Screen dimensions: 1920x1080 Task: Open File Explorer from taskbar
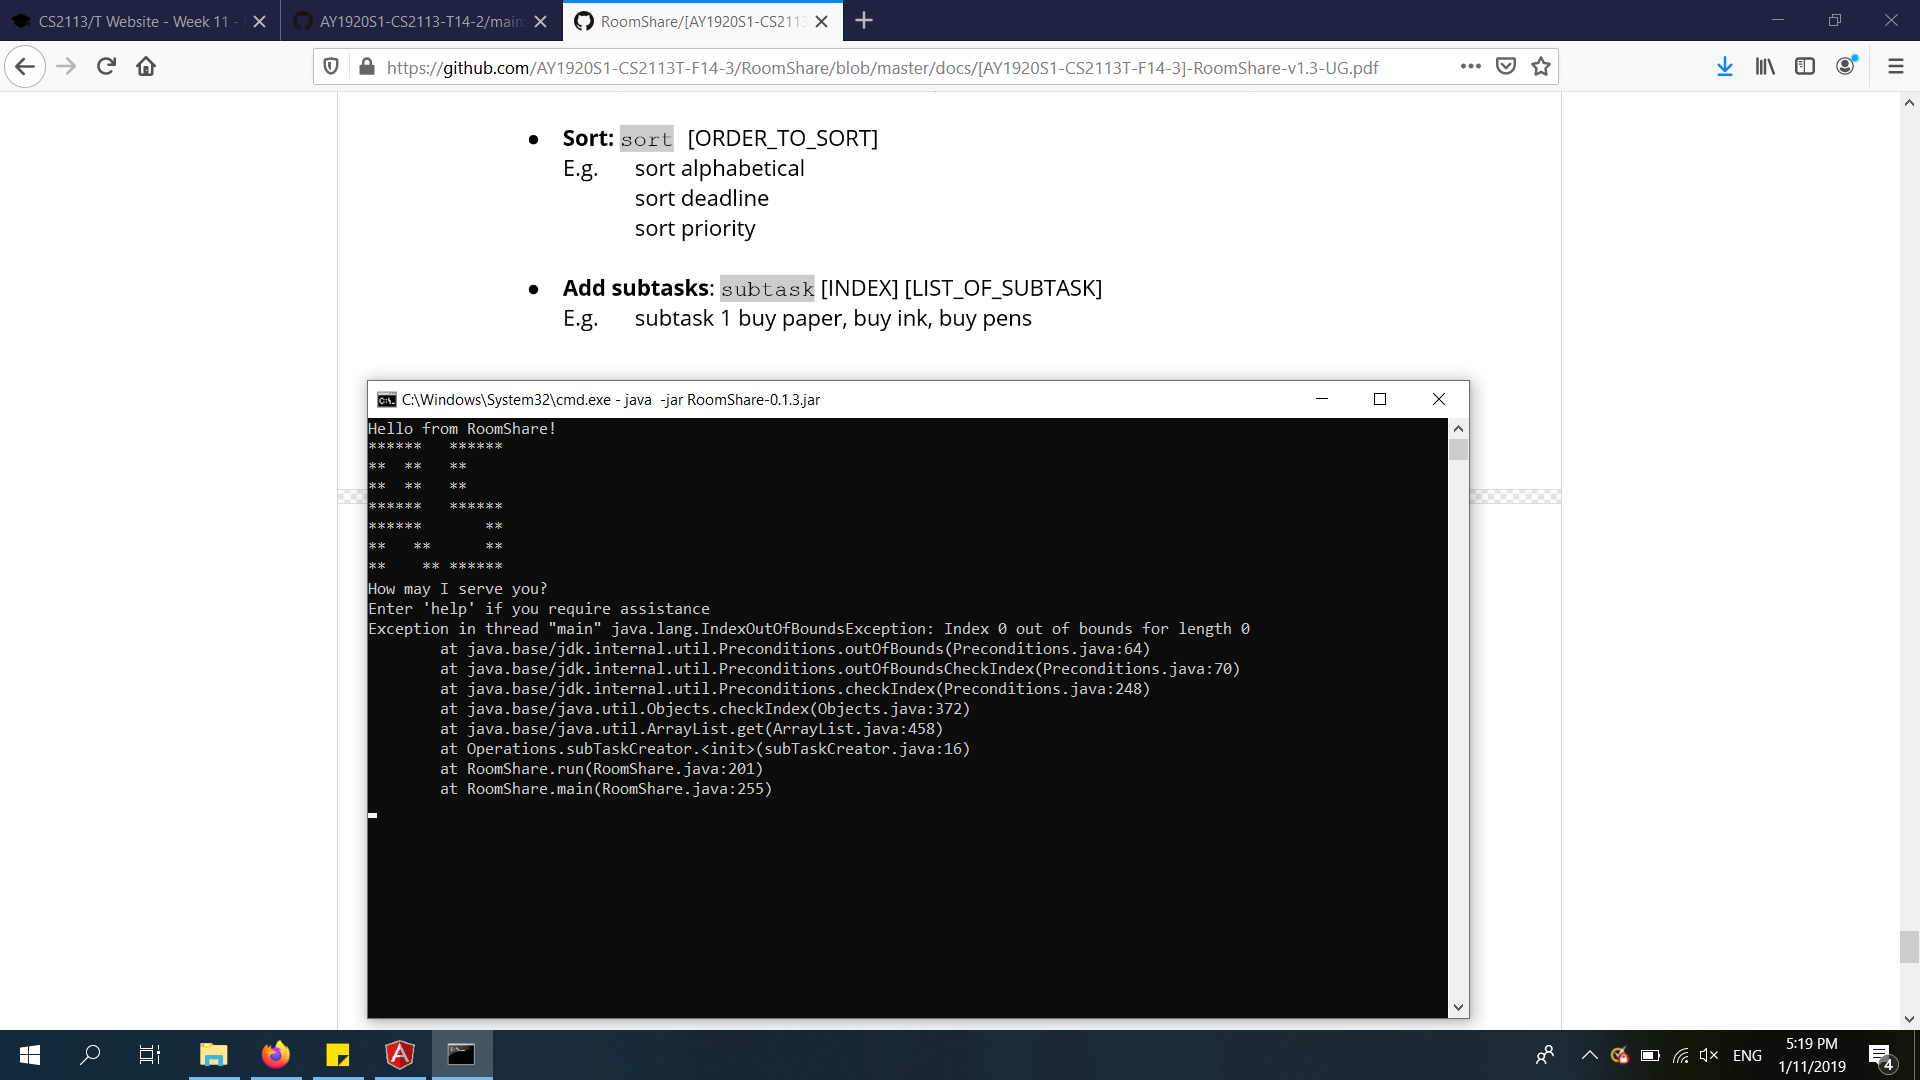coord(214,1055)
